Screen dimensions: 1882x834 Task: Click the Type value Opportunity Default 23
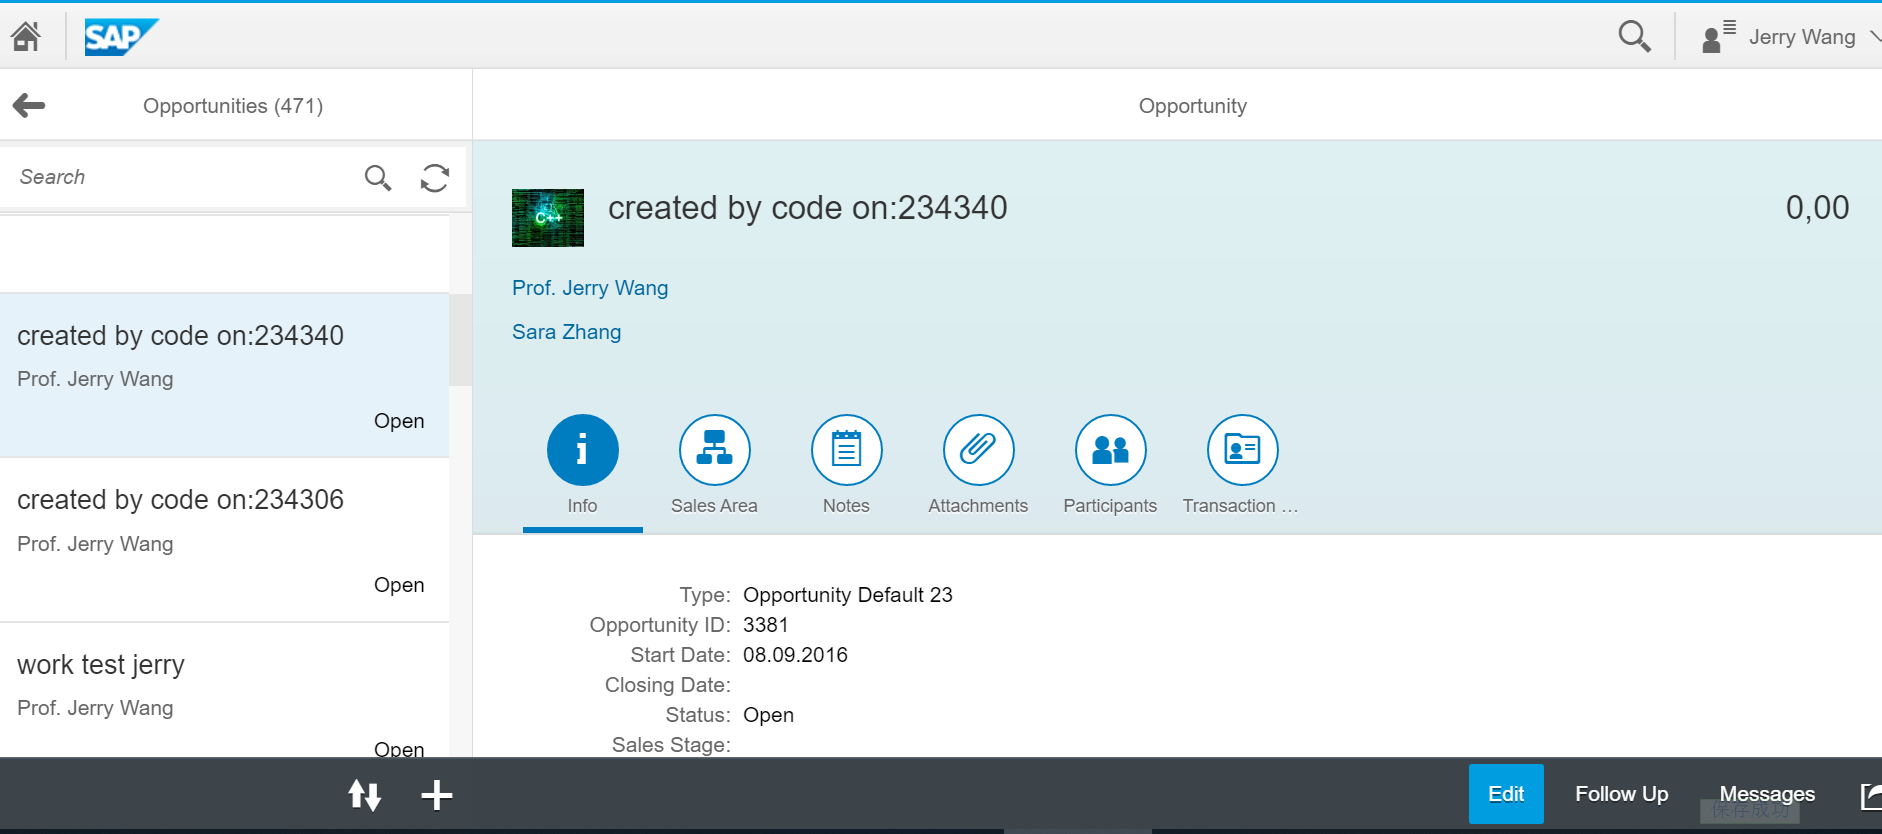click(848, 595)
